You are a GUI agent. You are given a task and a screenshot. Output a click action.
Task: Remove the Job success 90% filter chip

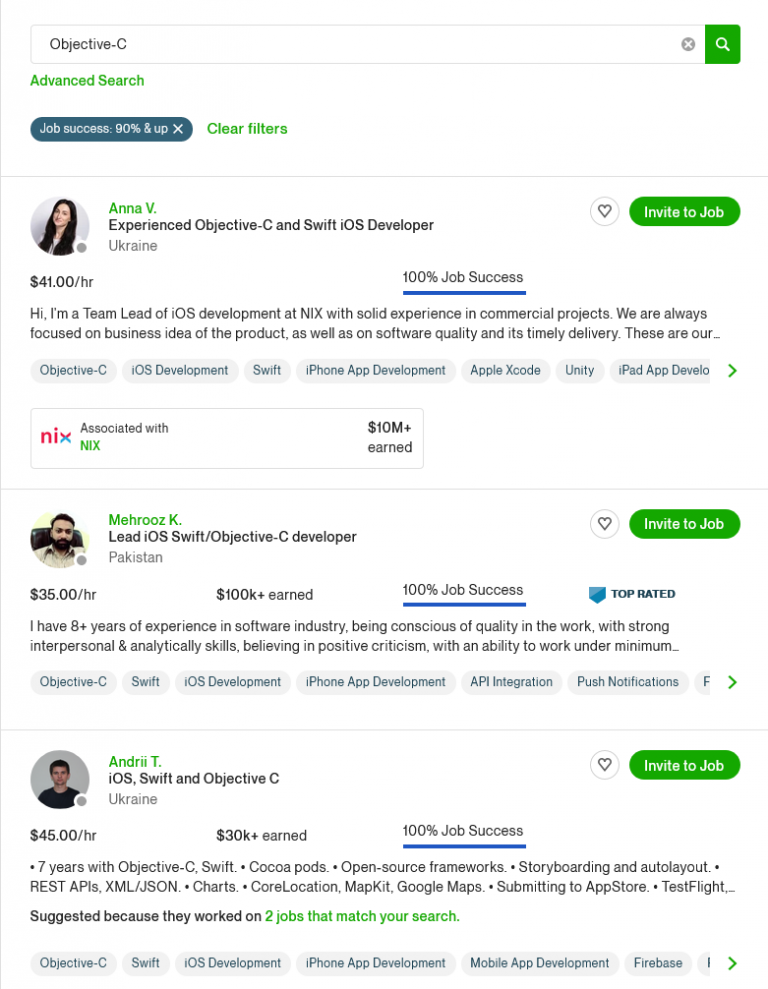pyautogui.click(x=178, y=129)
